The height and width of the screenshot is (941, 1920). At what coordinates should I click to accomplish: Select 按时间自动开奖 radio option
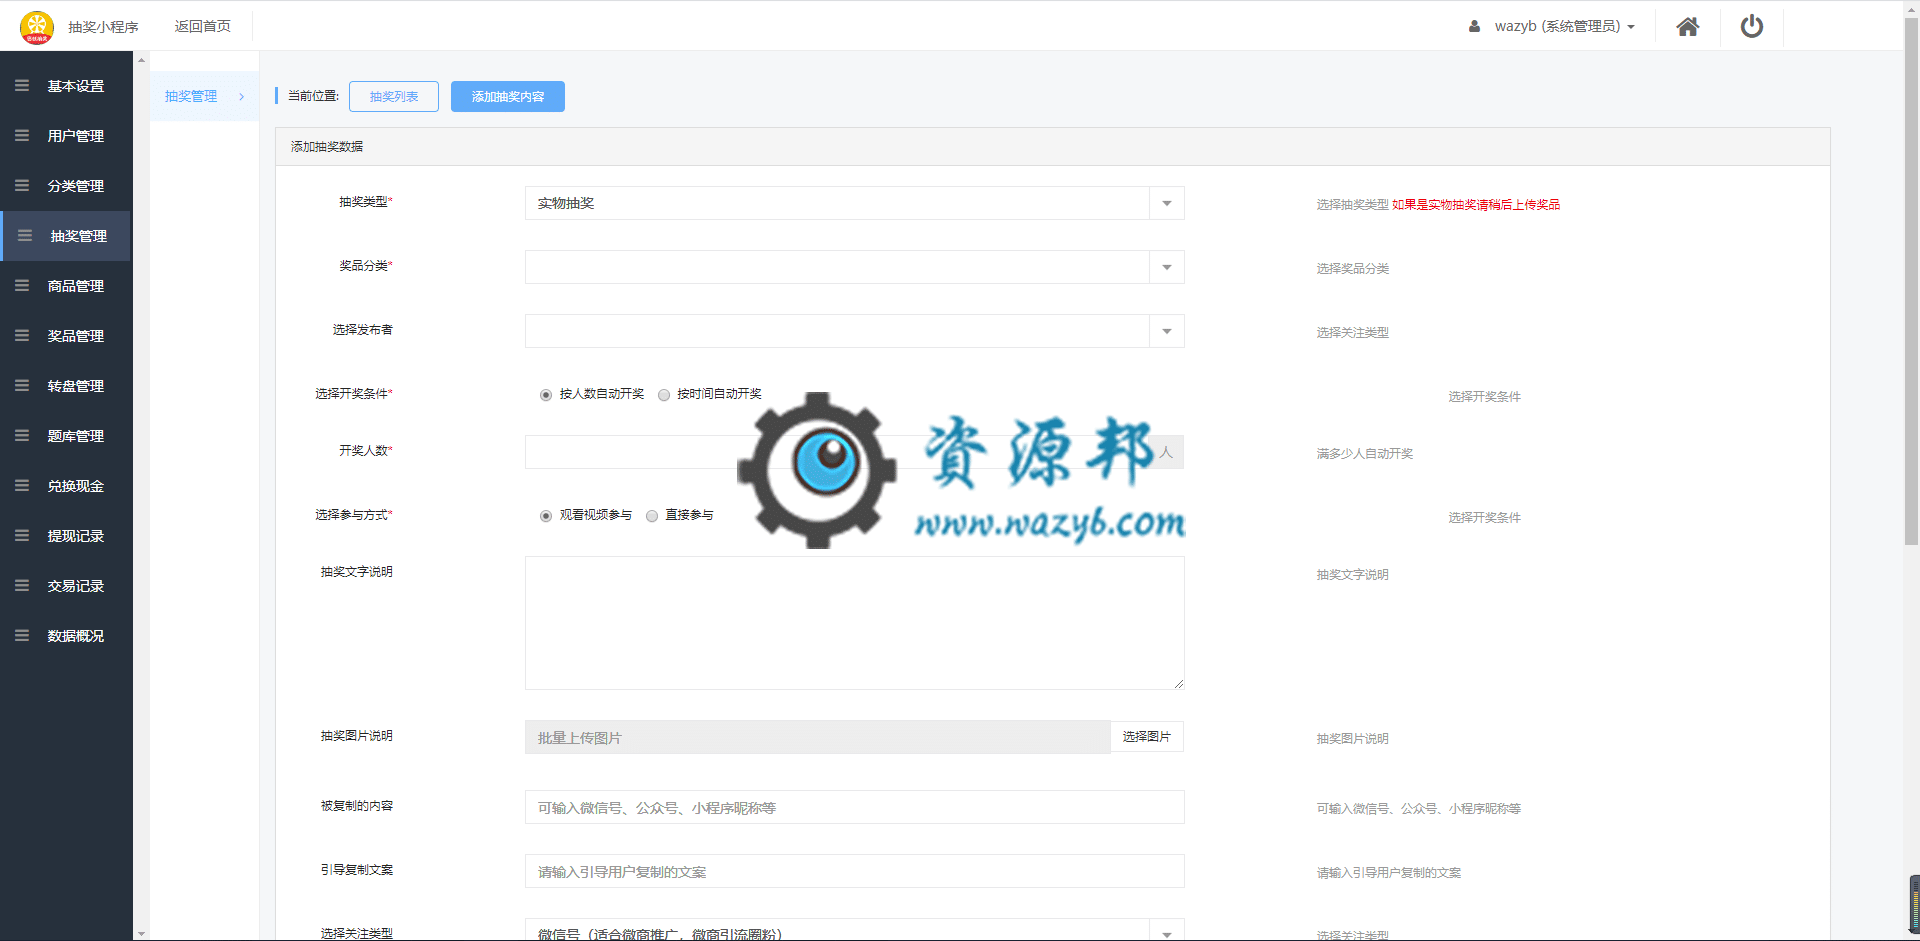click(x=664, y=395)
